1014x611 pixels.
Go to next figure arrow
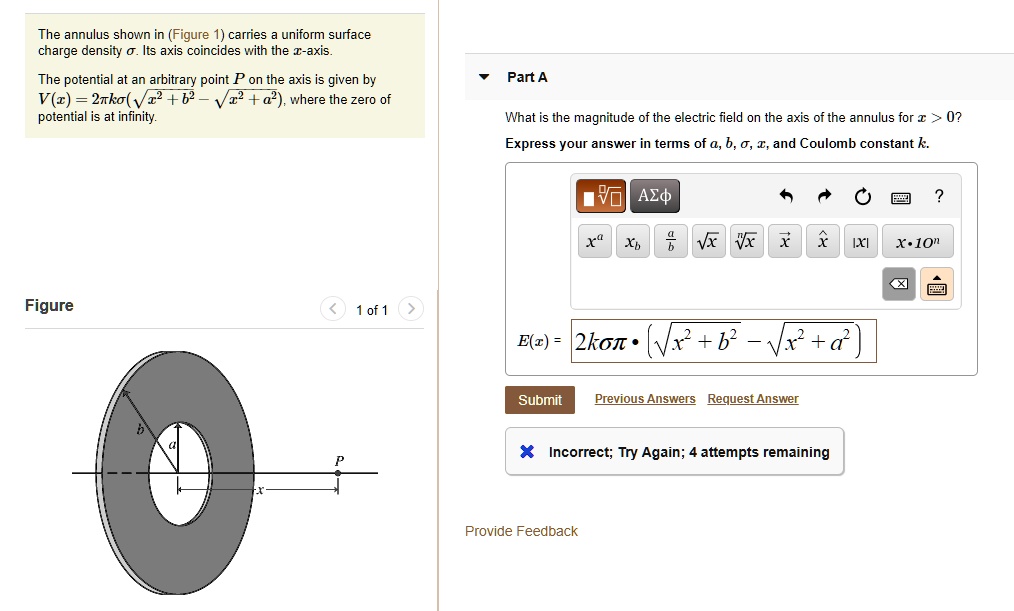411,309
